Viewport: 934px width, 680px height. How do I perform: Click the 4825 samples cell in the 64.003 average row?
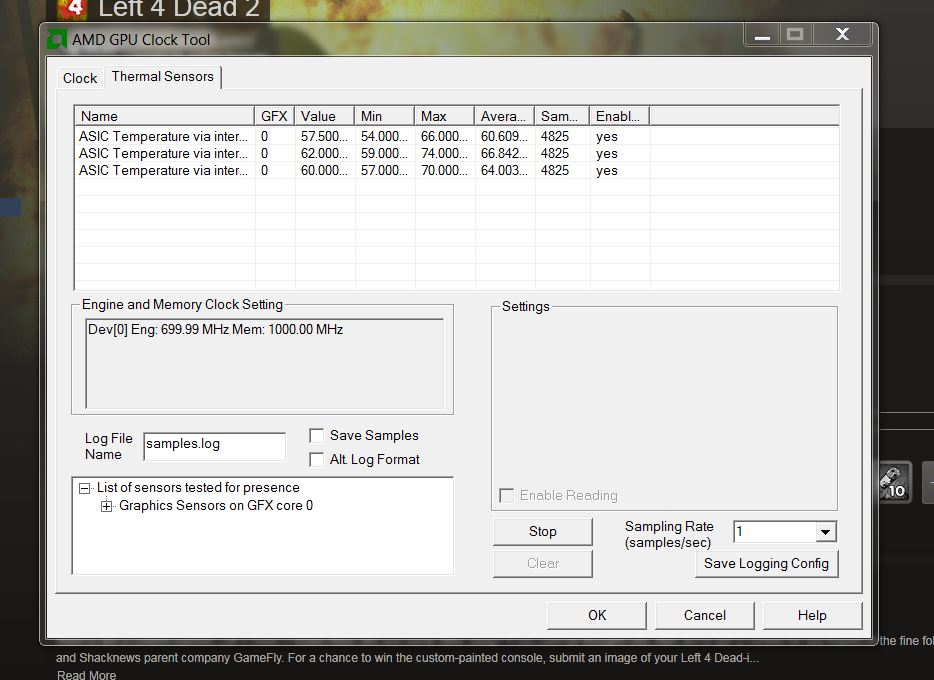coord(555,171)
